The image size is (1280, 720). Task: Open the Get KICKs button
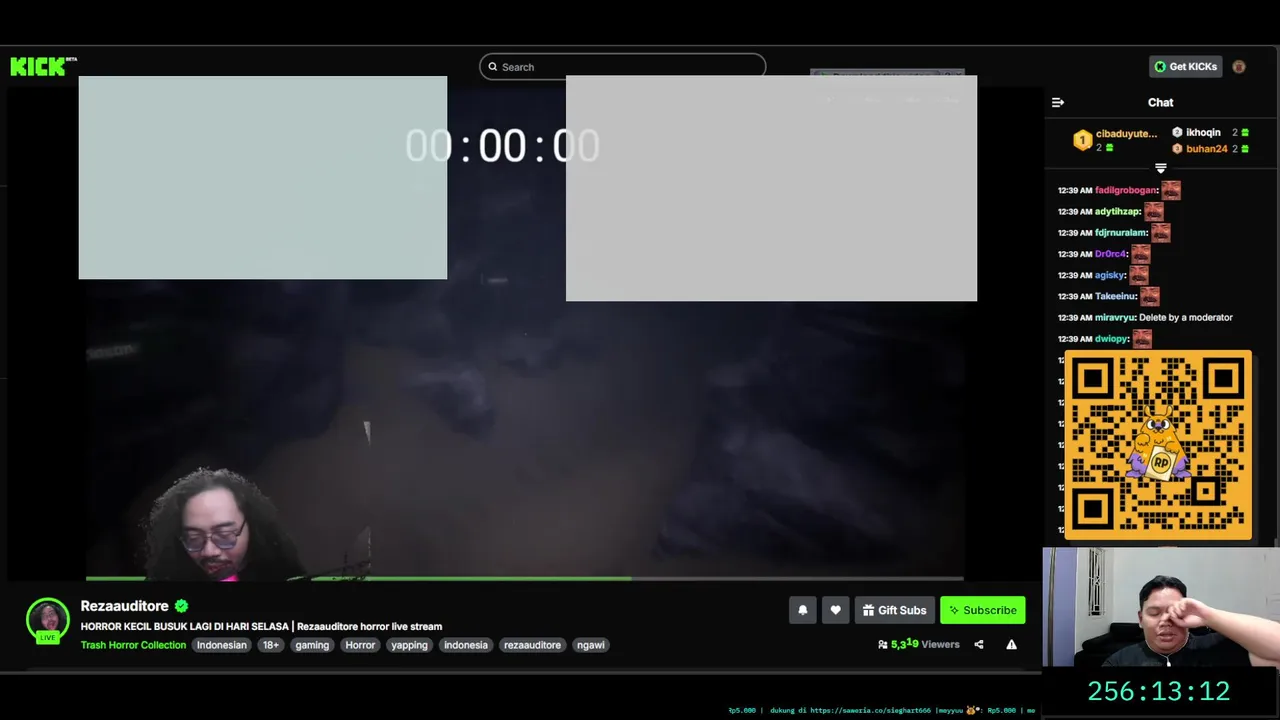(x=1186, y=67)
